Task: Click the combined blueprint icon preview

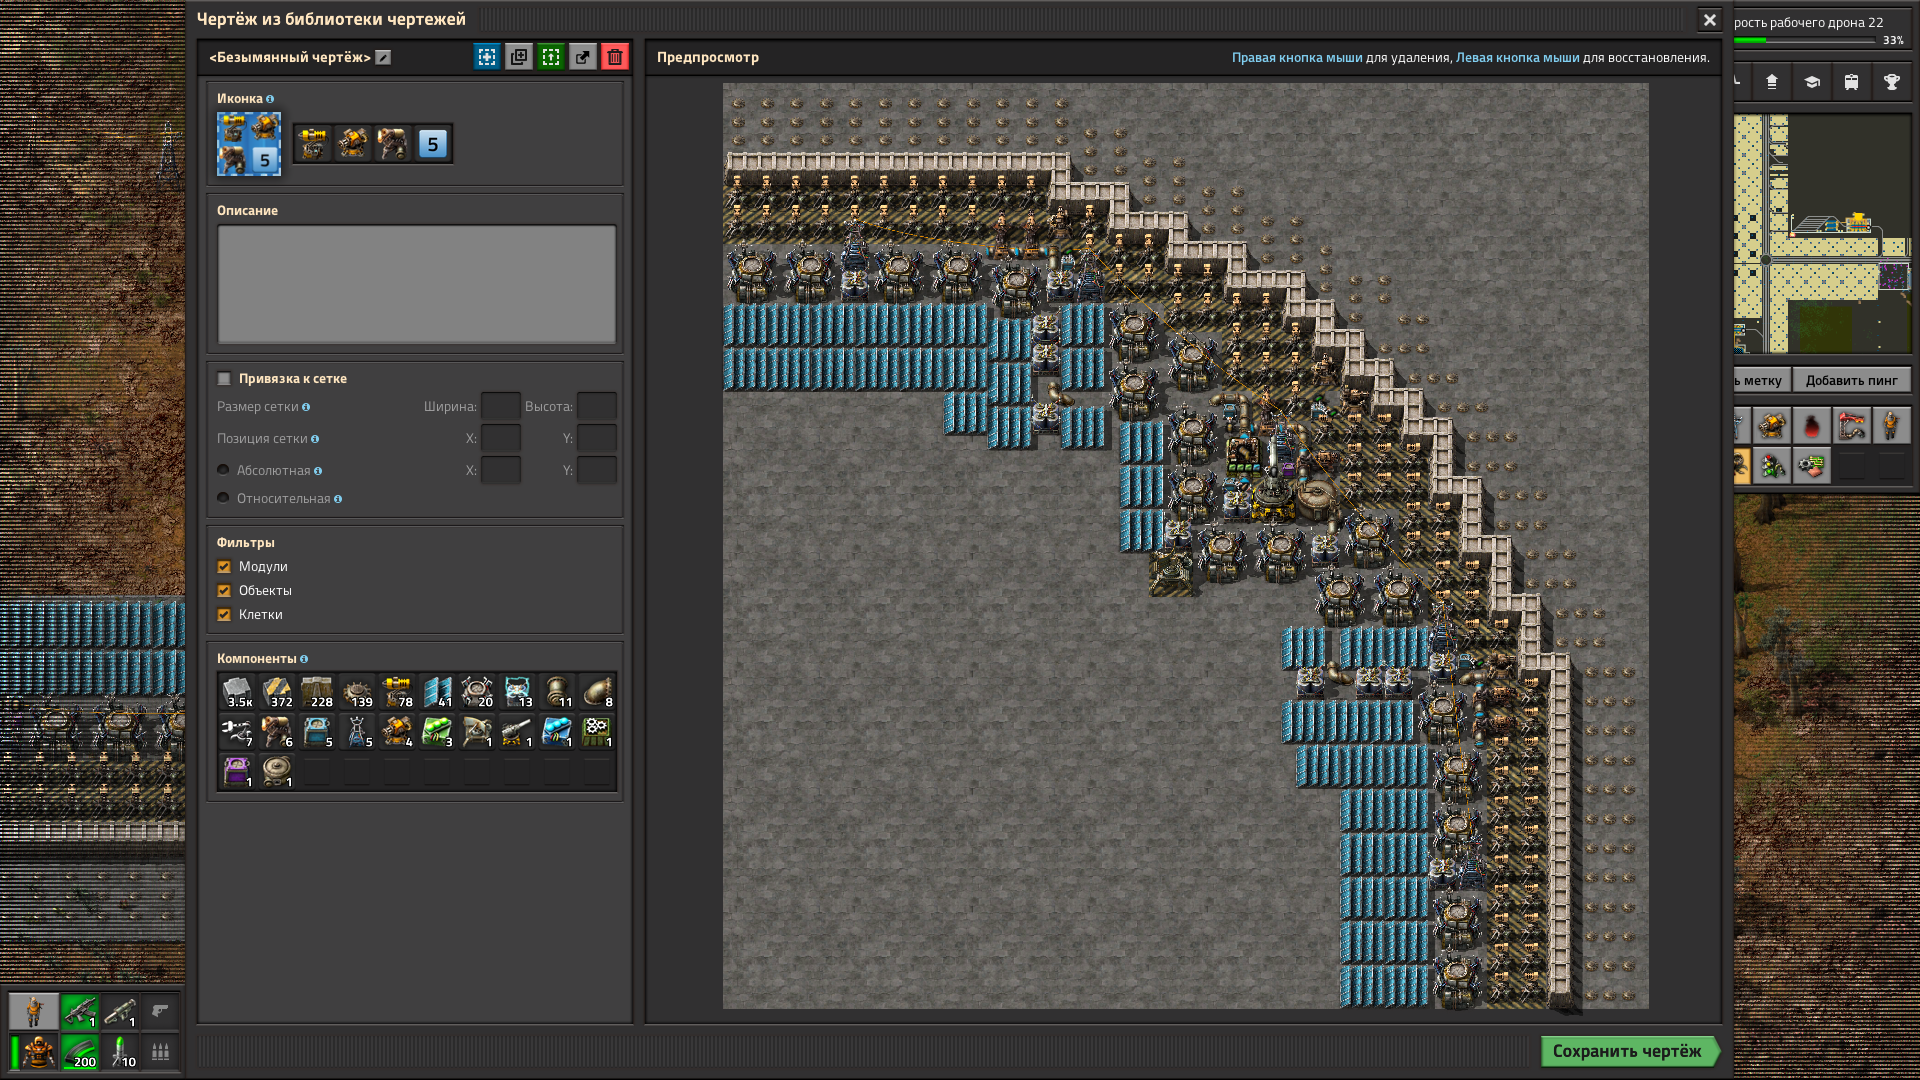Action: pyautogui.click(x=249, y=144)
